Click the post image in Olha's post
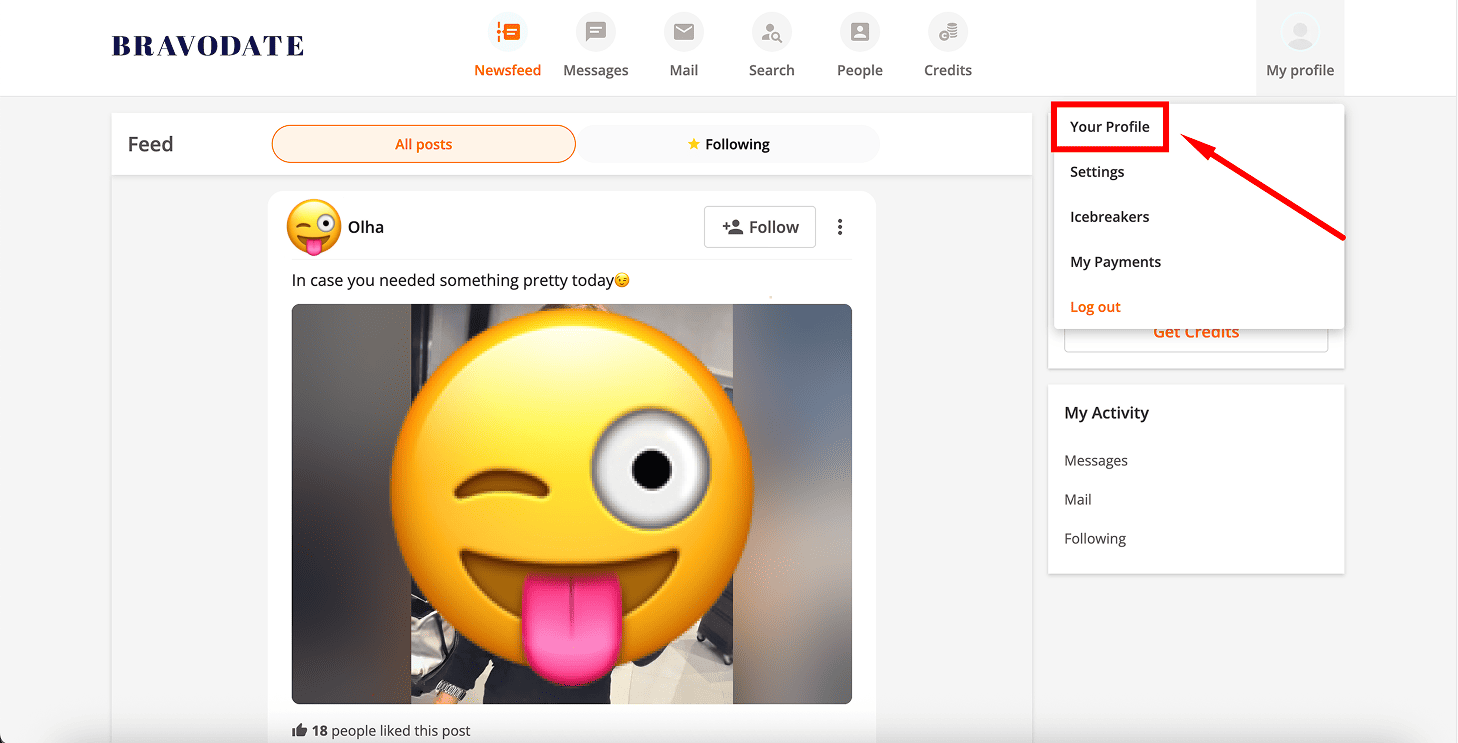 click(x=571, y=504)
